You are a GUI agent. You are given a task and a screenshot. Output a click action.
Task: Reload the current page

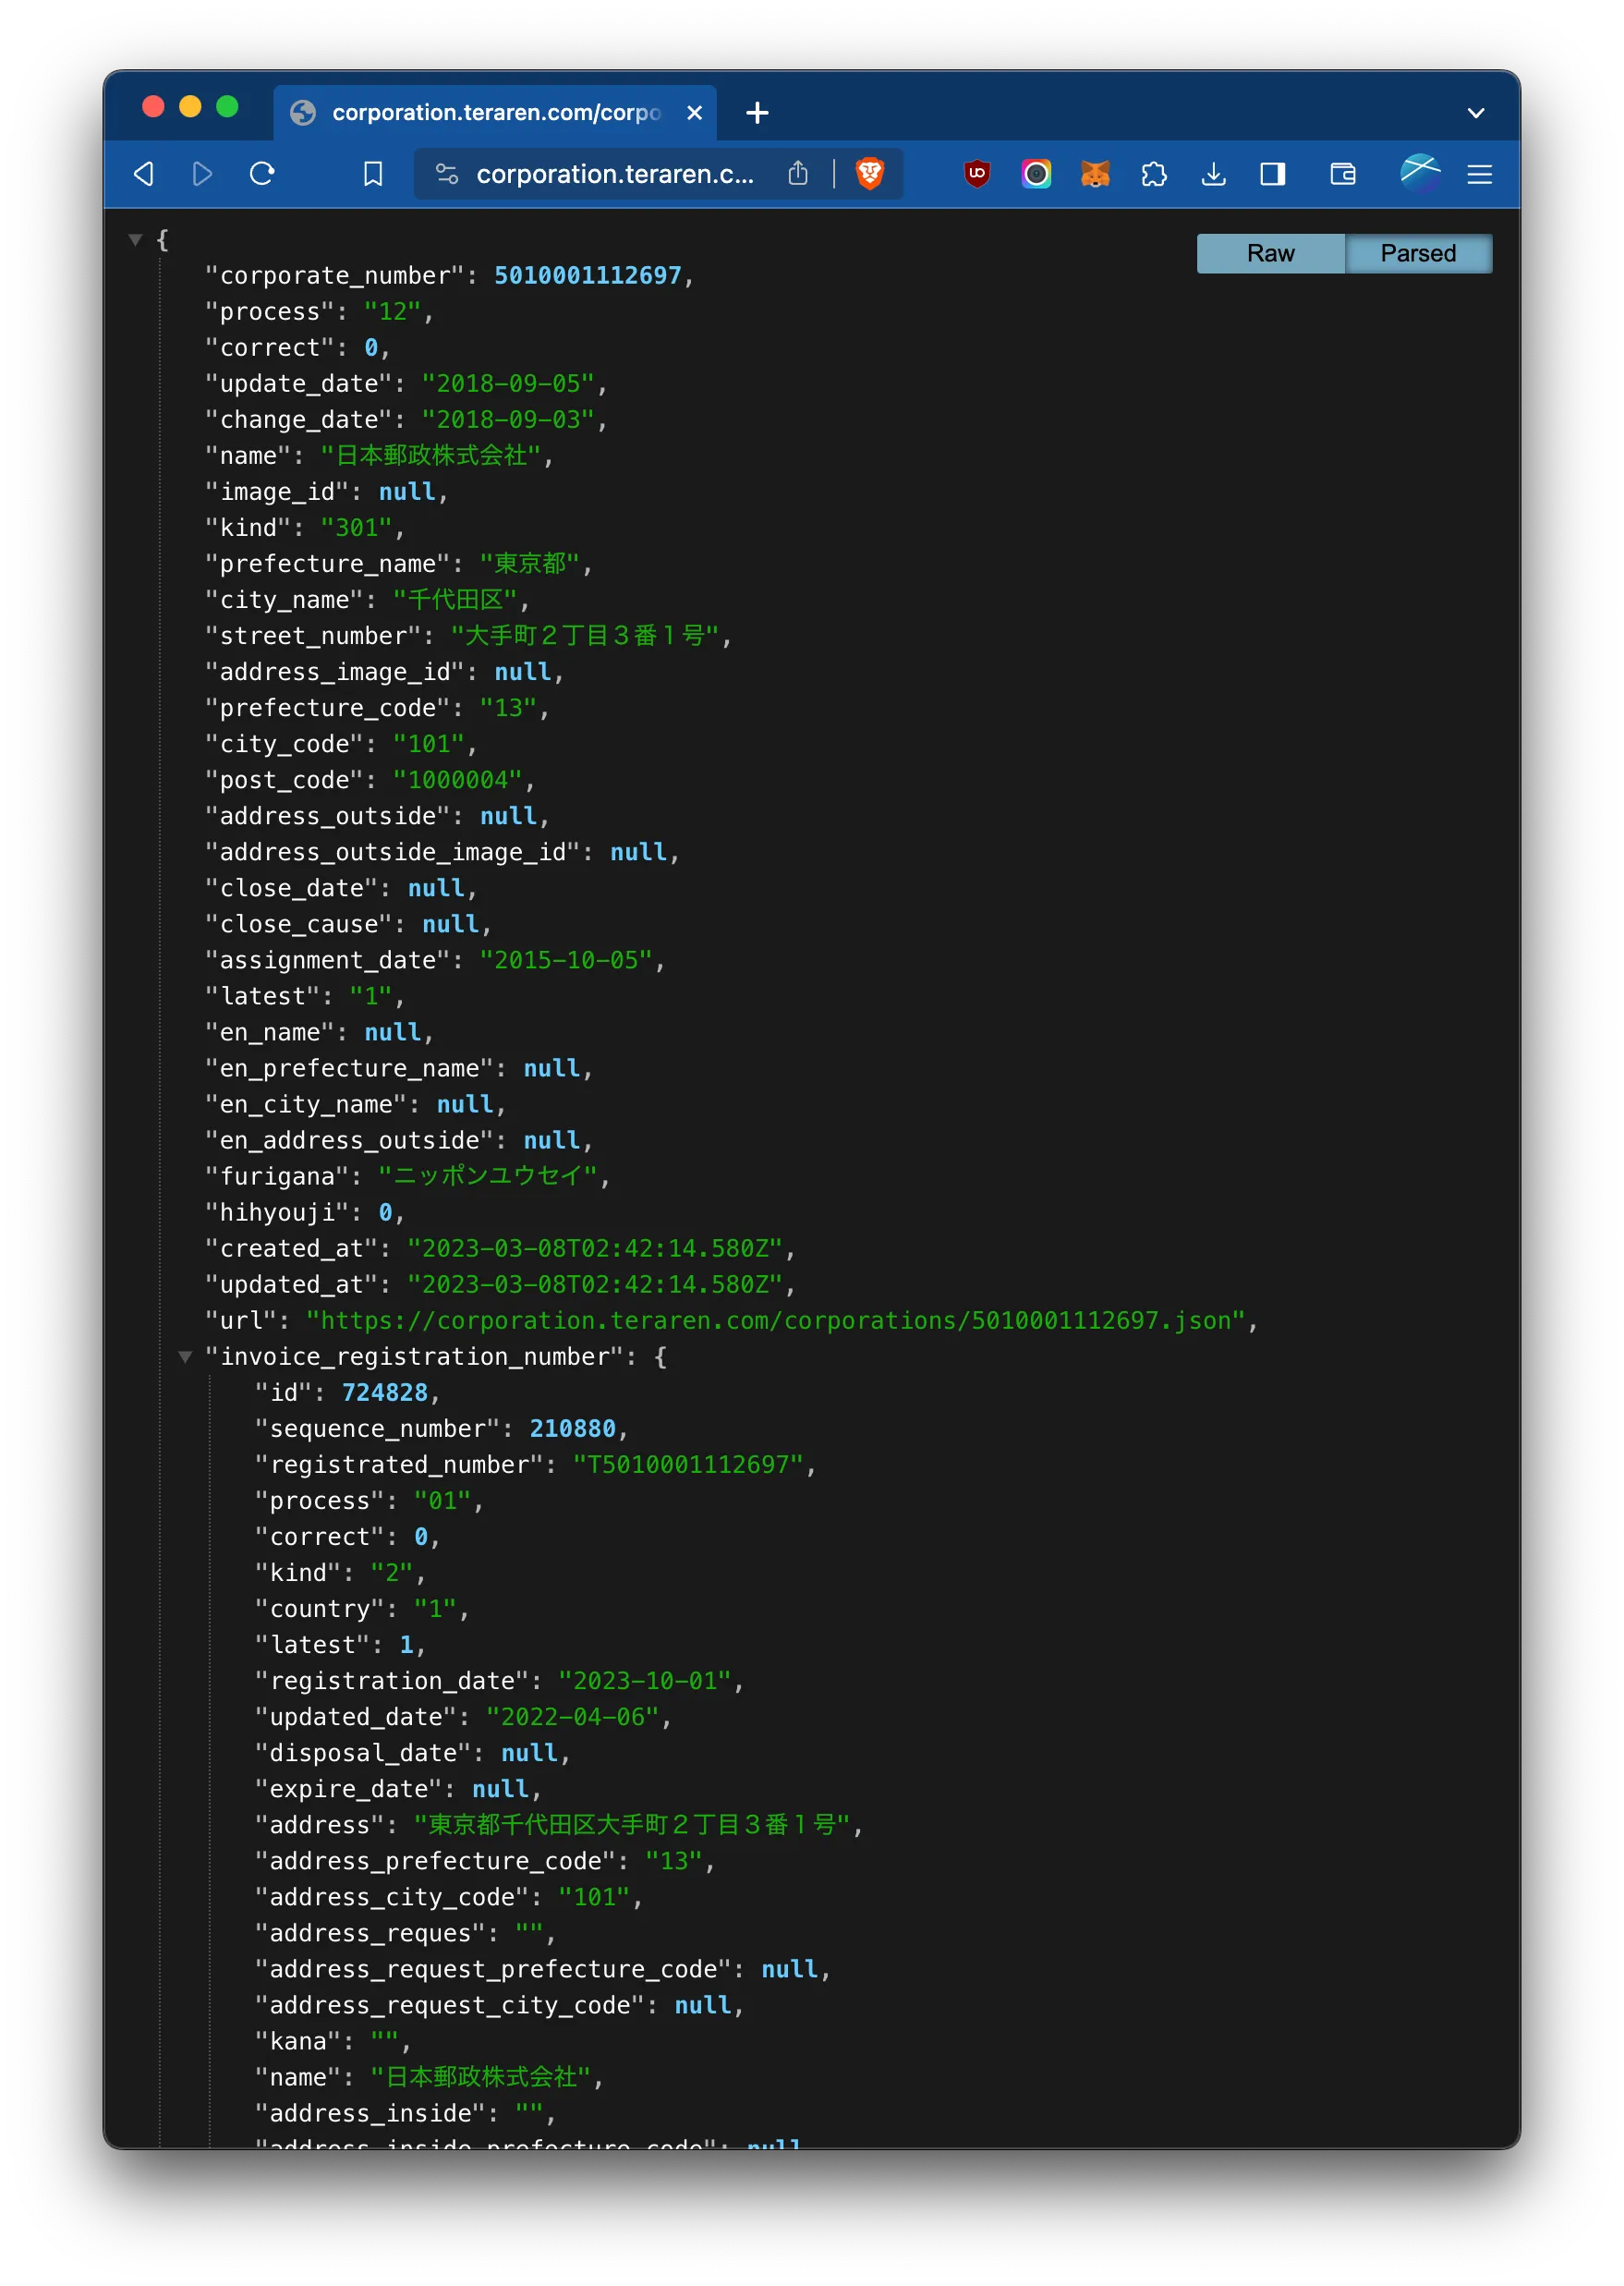262,174
